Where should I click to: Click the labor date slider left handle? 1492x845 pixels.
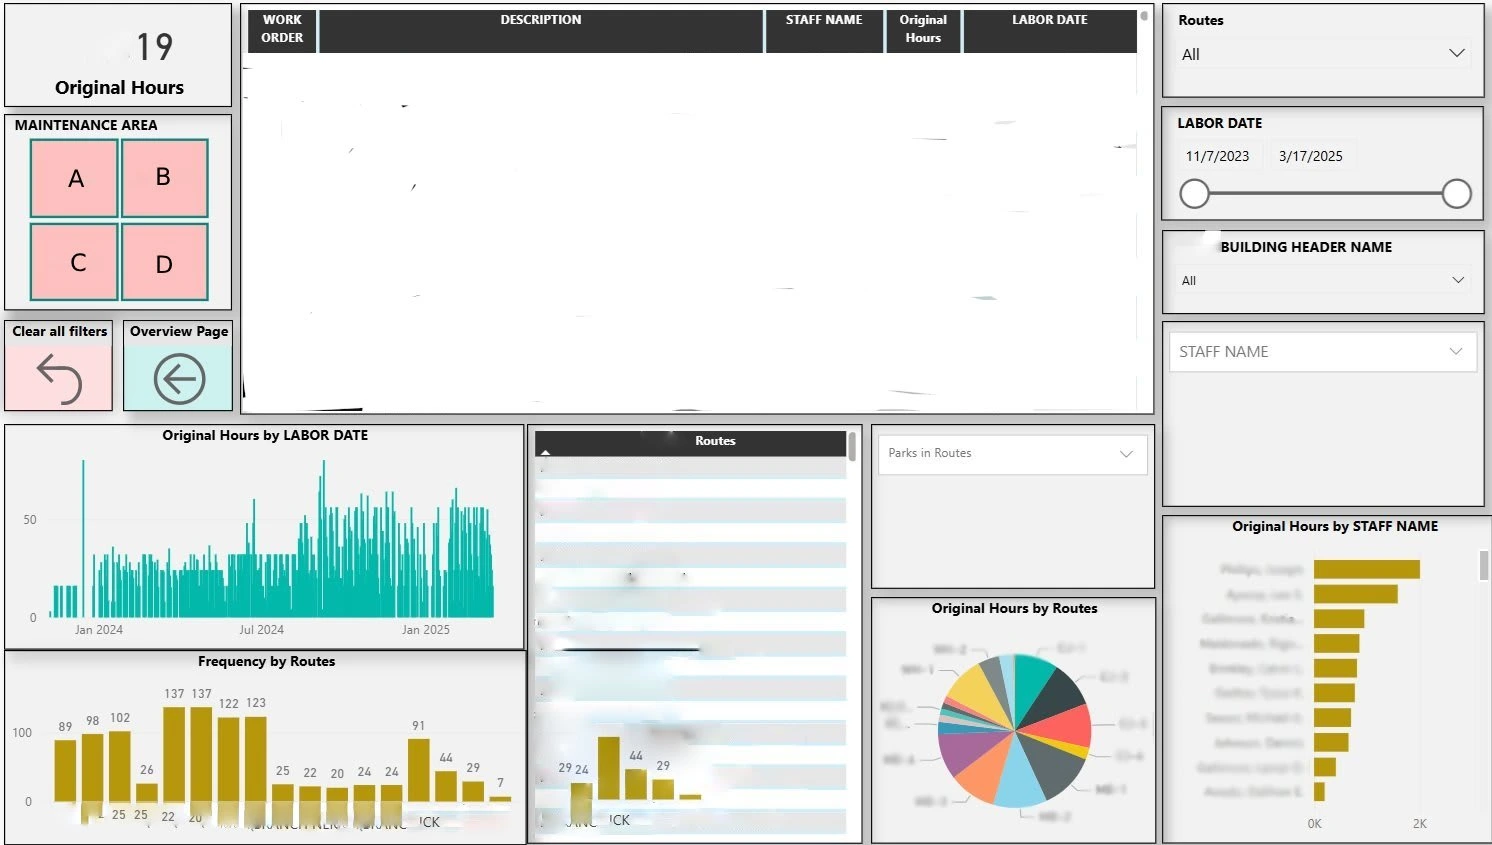click(1194, 194)
